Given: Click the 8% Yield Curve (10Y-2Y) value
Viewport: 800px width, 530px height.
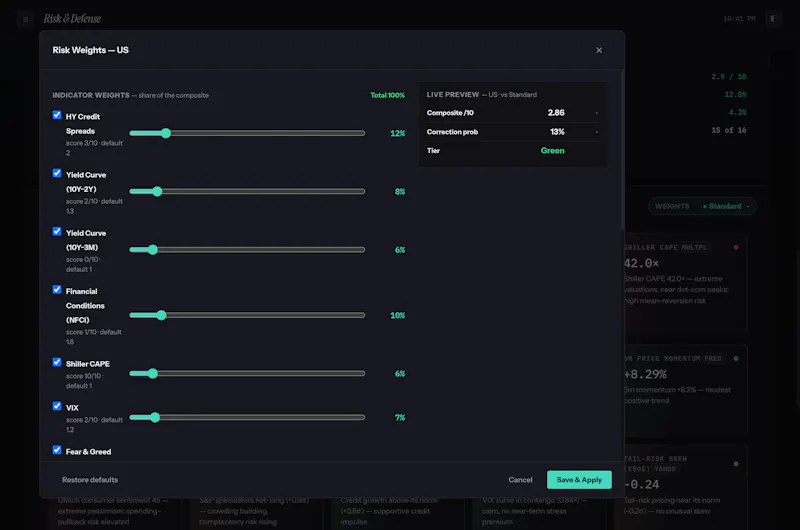Looking at the screenshot, I should click(400, 191).
